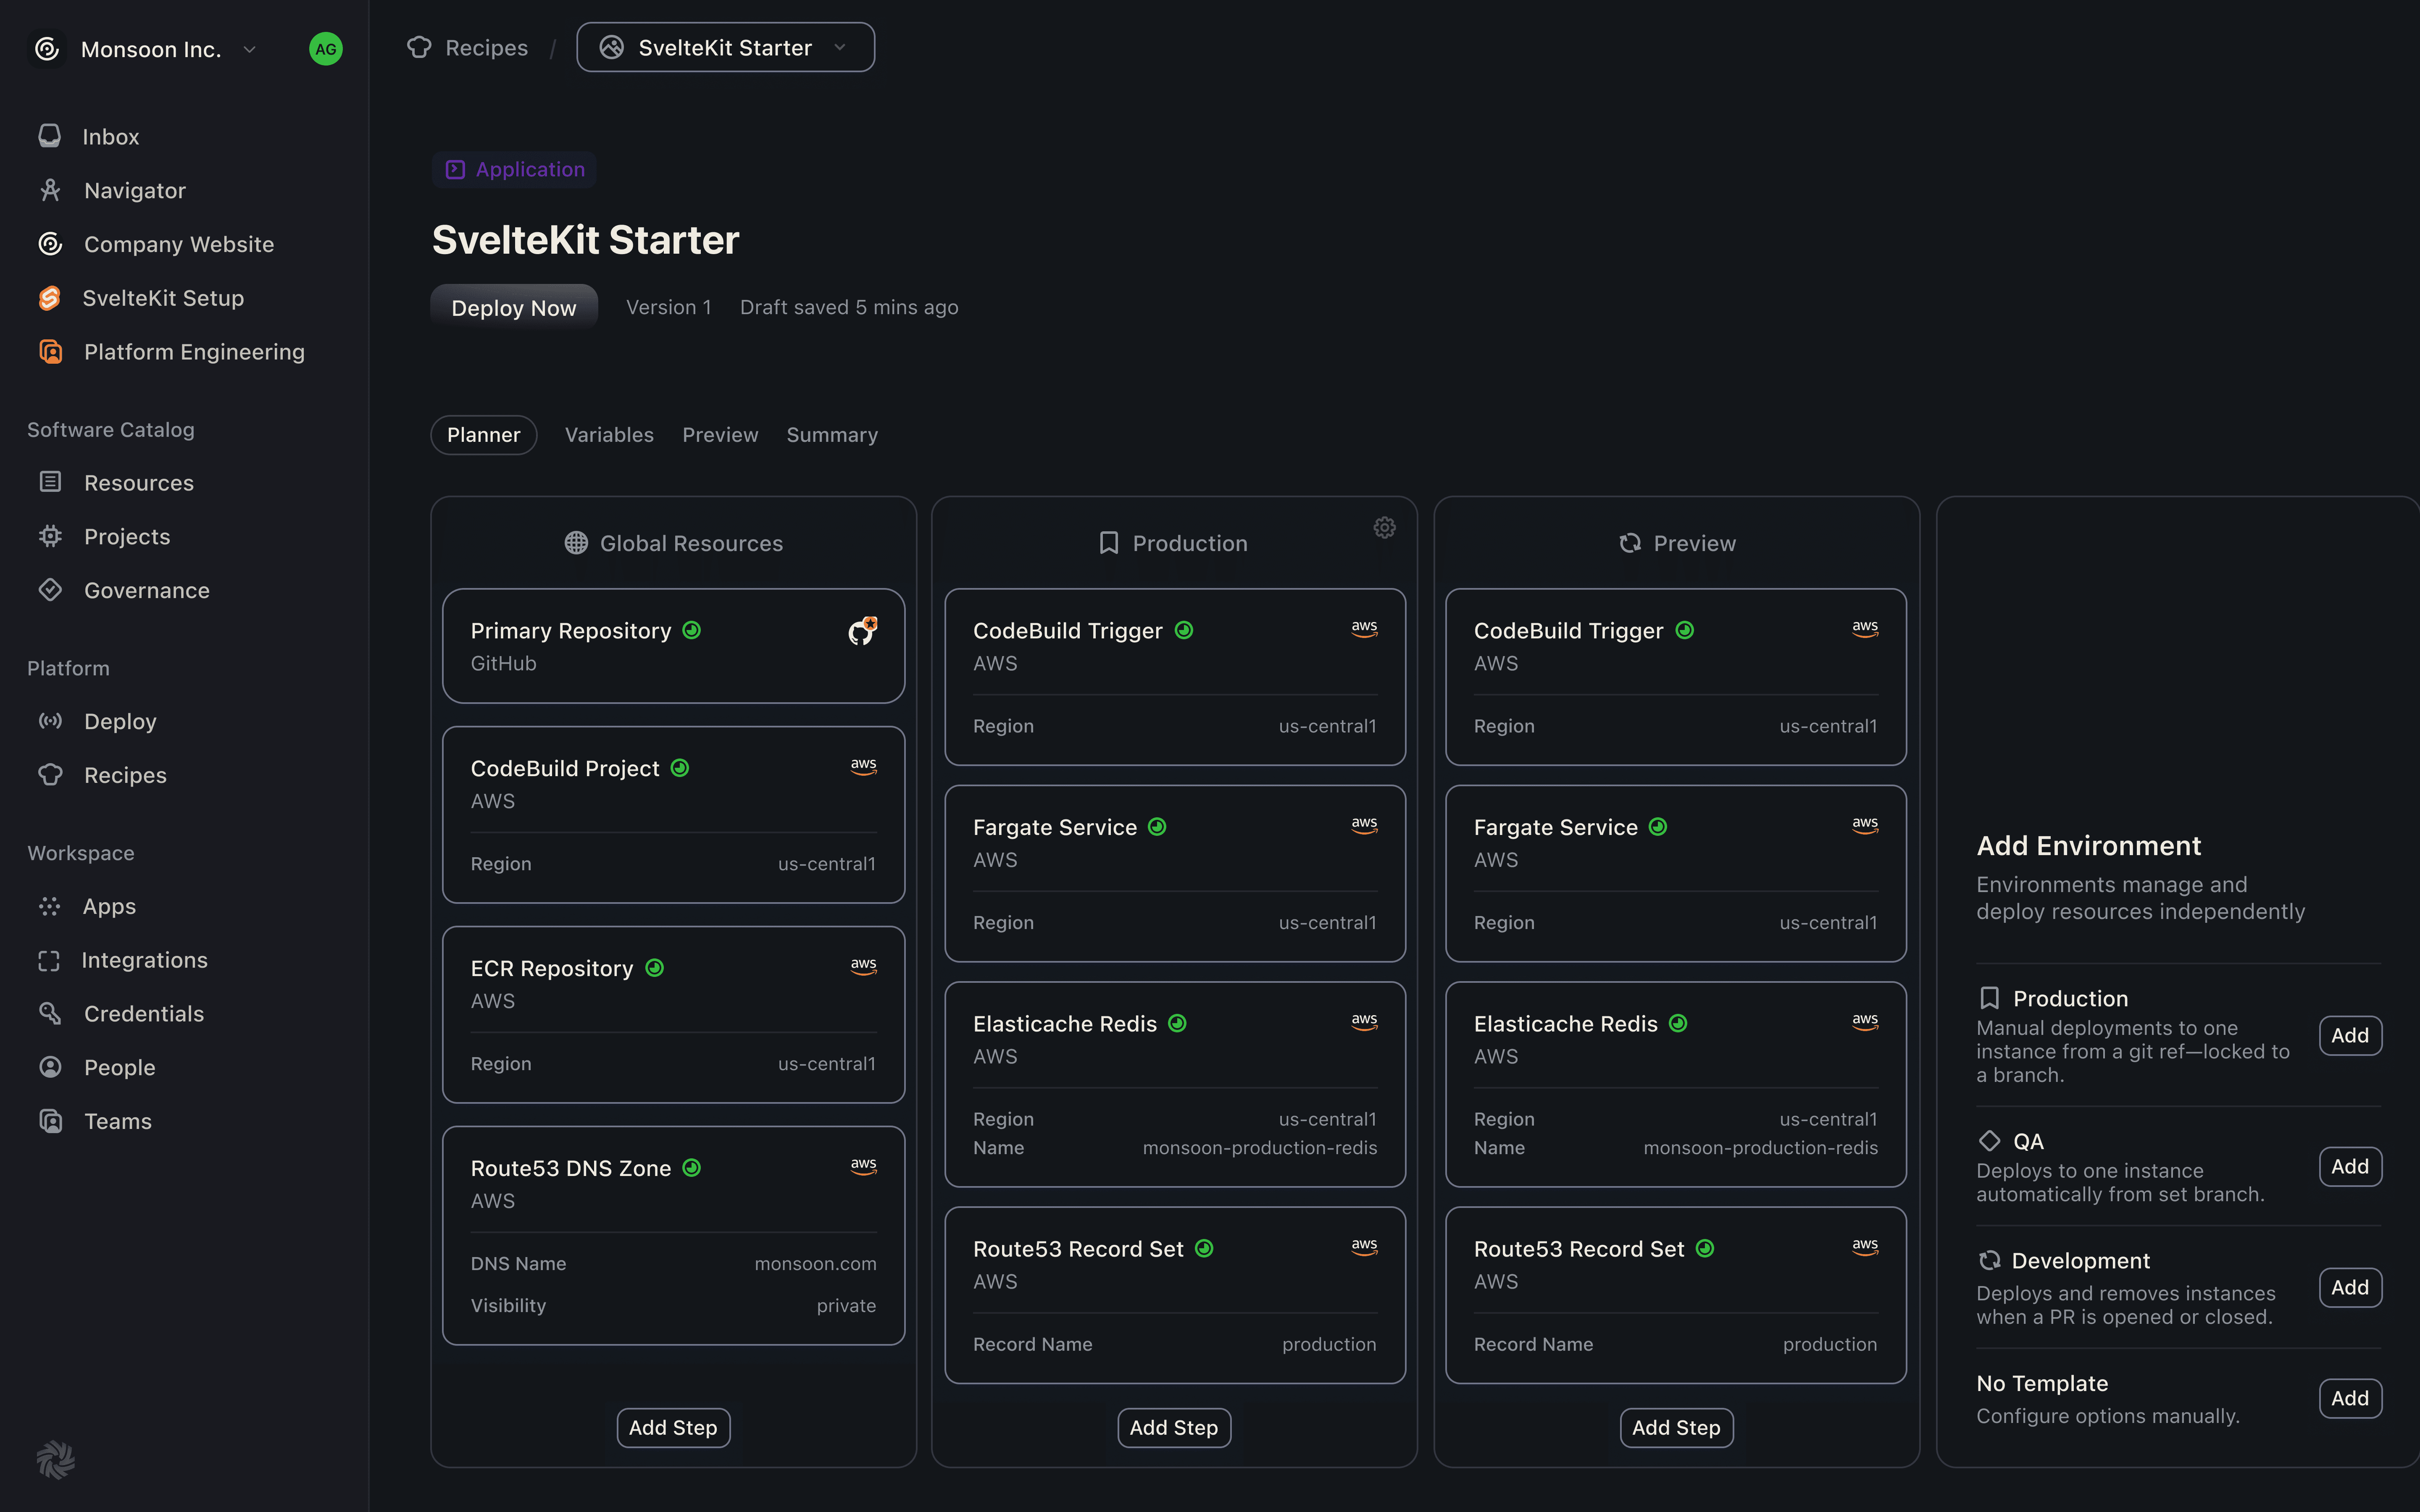
Task: Open Preview Route53 Record Set card
Action: click(x=1676, y=1295)
